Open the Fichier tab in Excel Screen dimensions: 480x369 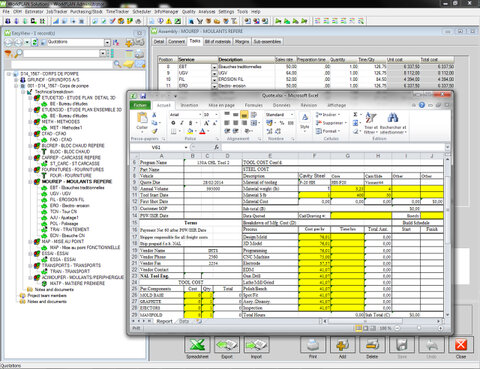point(140,105)
